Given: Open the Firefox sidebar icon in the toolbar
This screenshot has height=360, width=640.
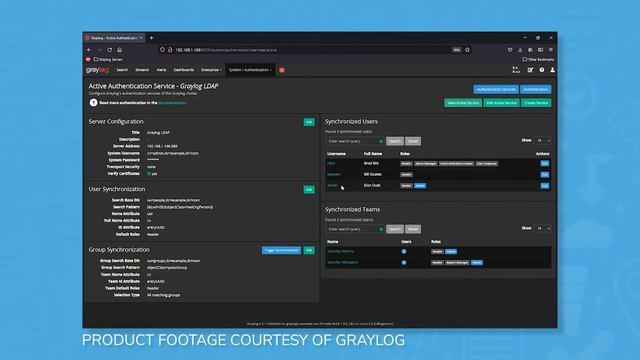Looking at the screenshot, I should tap(540, 50).
